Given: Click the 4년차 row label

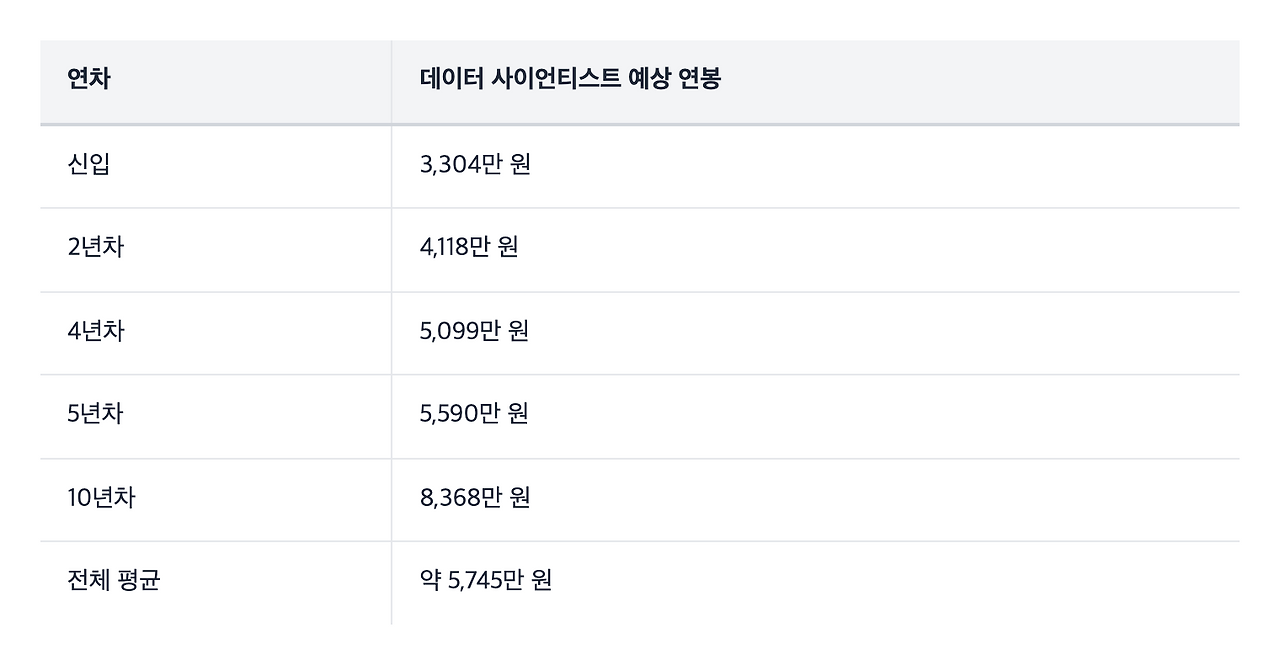Looking at the screenshot, I should pyautogui.click(x=96, y=331).
